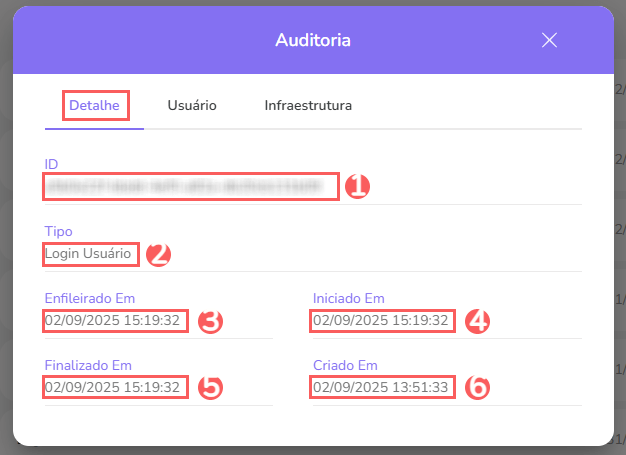Click the Tipo field label
The image size is (626, 455).
[x=58, y=231]
